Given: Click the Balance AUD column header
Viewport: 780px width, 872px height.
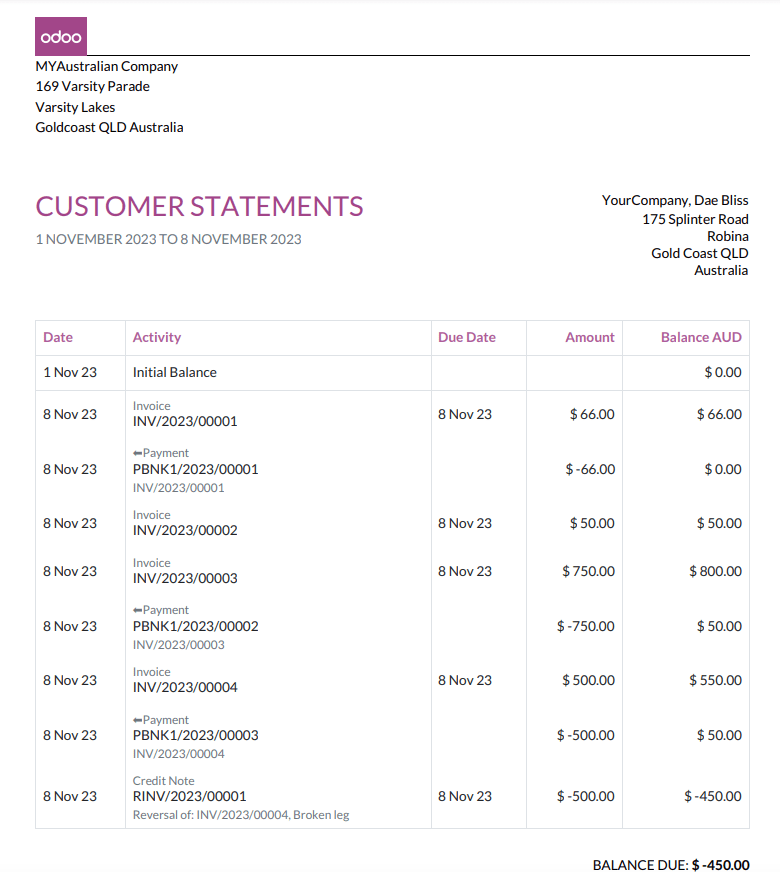Looking at the screenshot, I should tap(701, 338).
